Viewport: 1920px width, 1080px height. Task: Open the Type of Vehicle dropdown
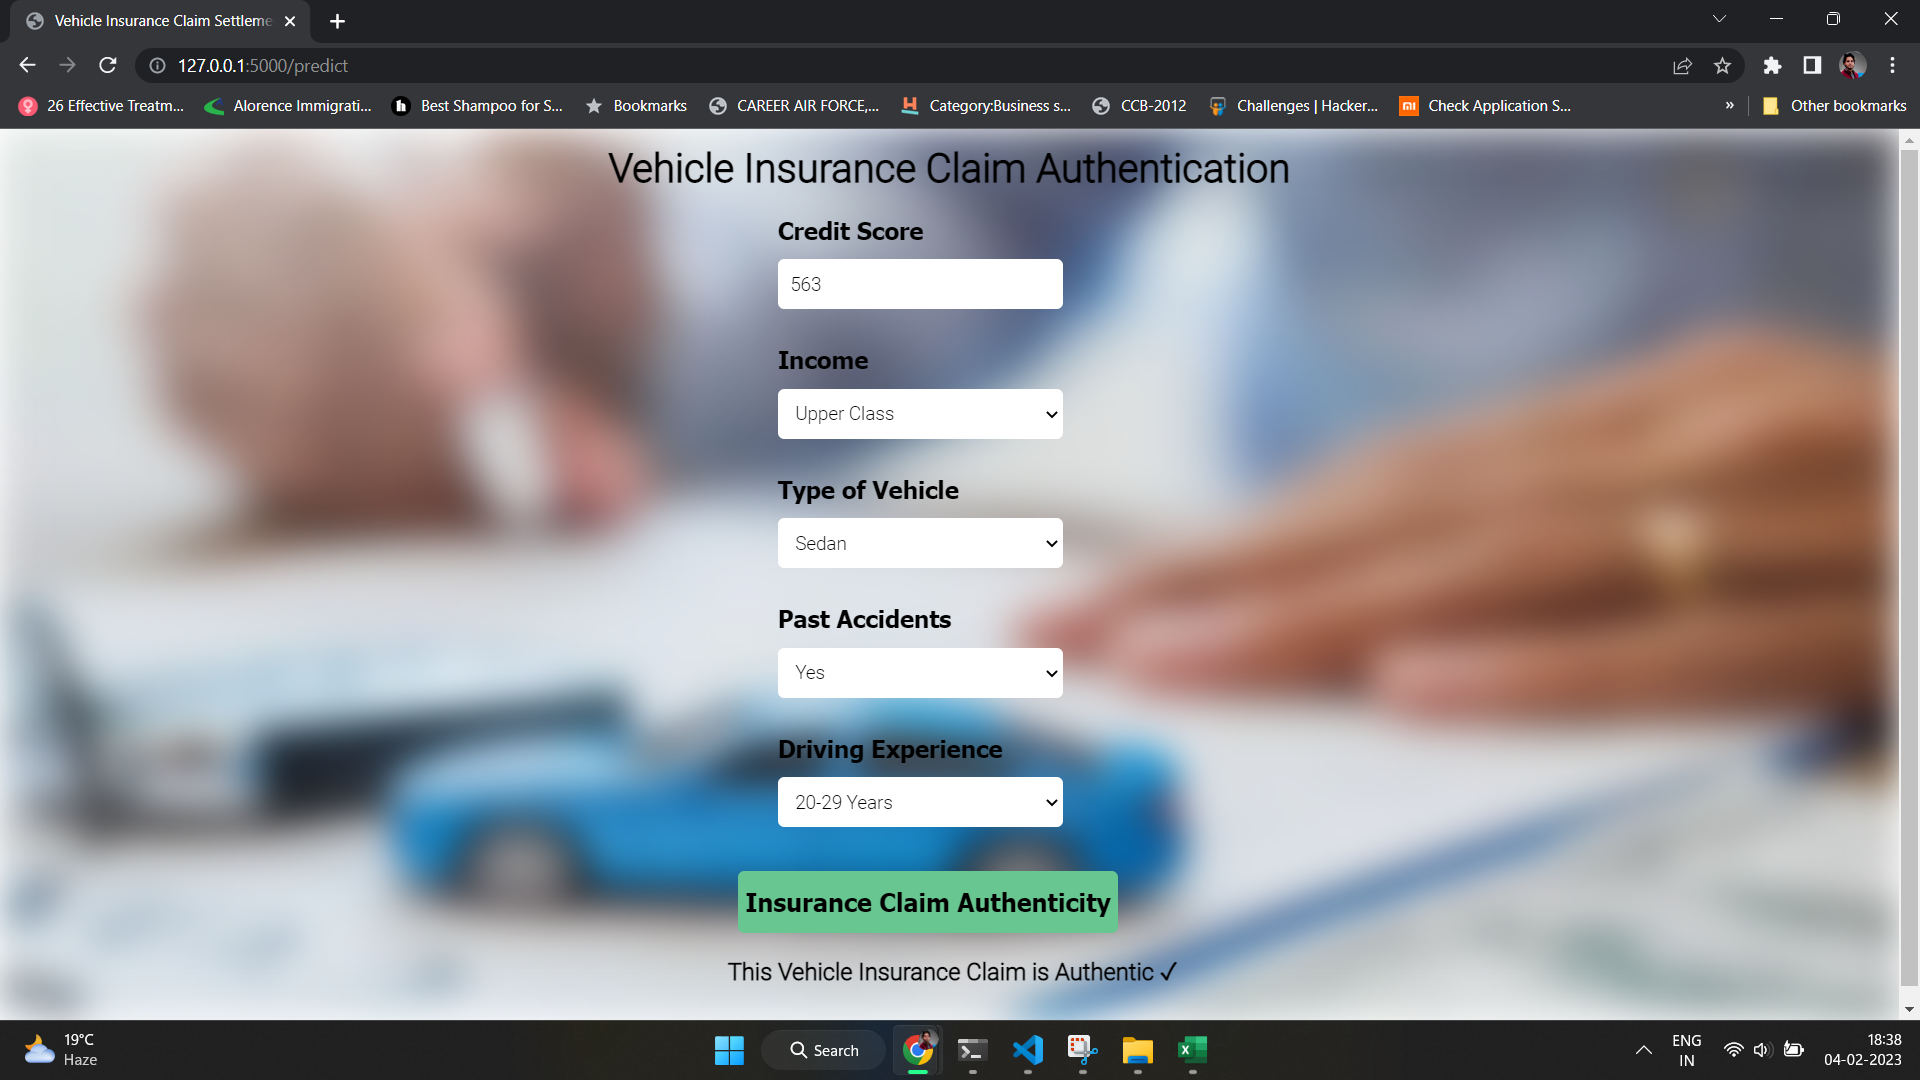pos(919,542)
